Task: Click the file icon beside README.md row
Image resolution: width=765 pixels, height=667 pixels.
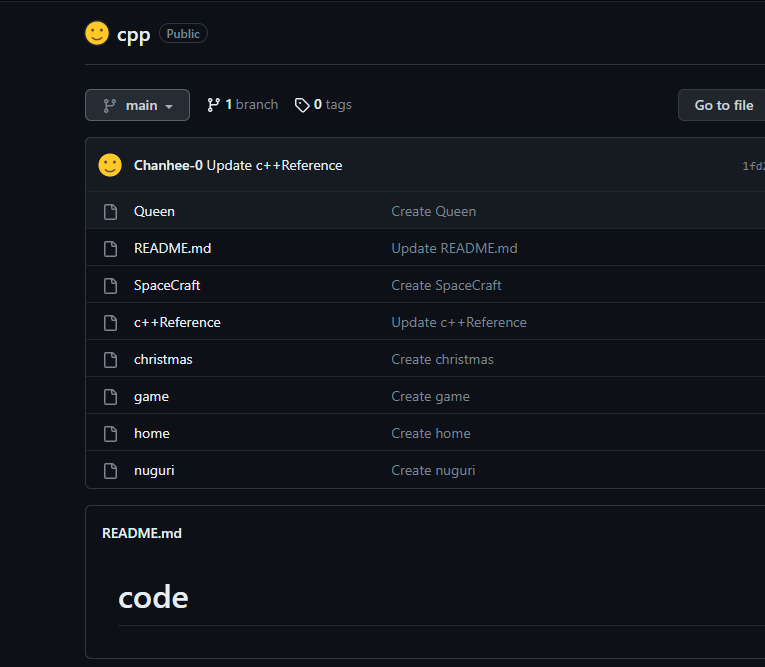Action: pyautogui.click(x=112, y=248)
